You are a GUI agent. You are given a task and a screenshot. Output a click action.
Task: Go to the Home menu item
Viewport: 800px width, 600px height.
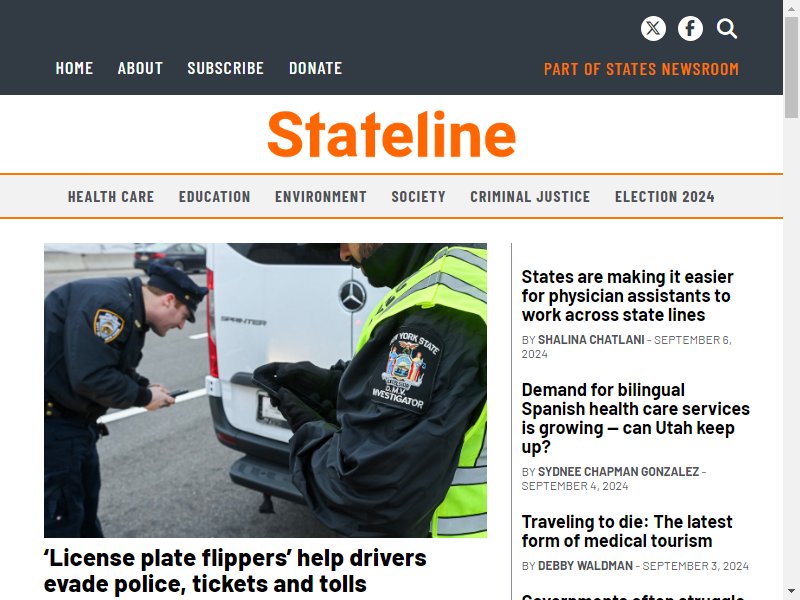(x=74, y=68)
